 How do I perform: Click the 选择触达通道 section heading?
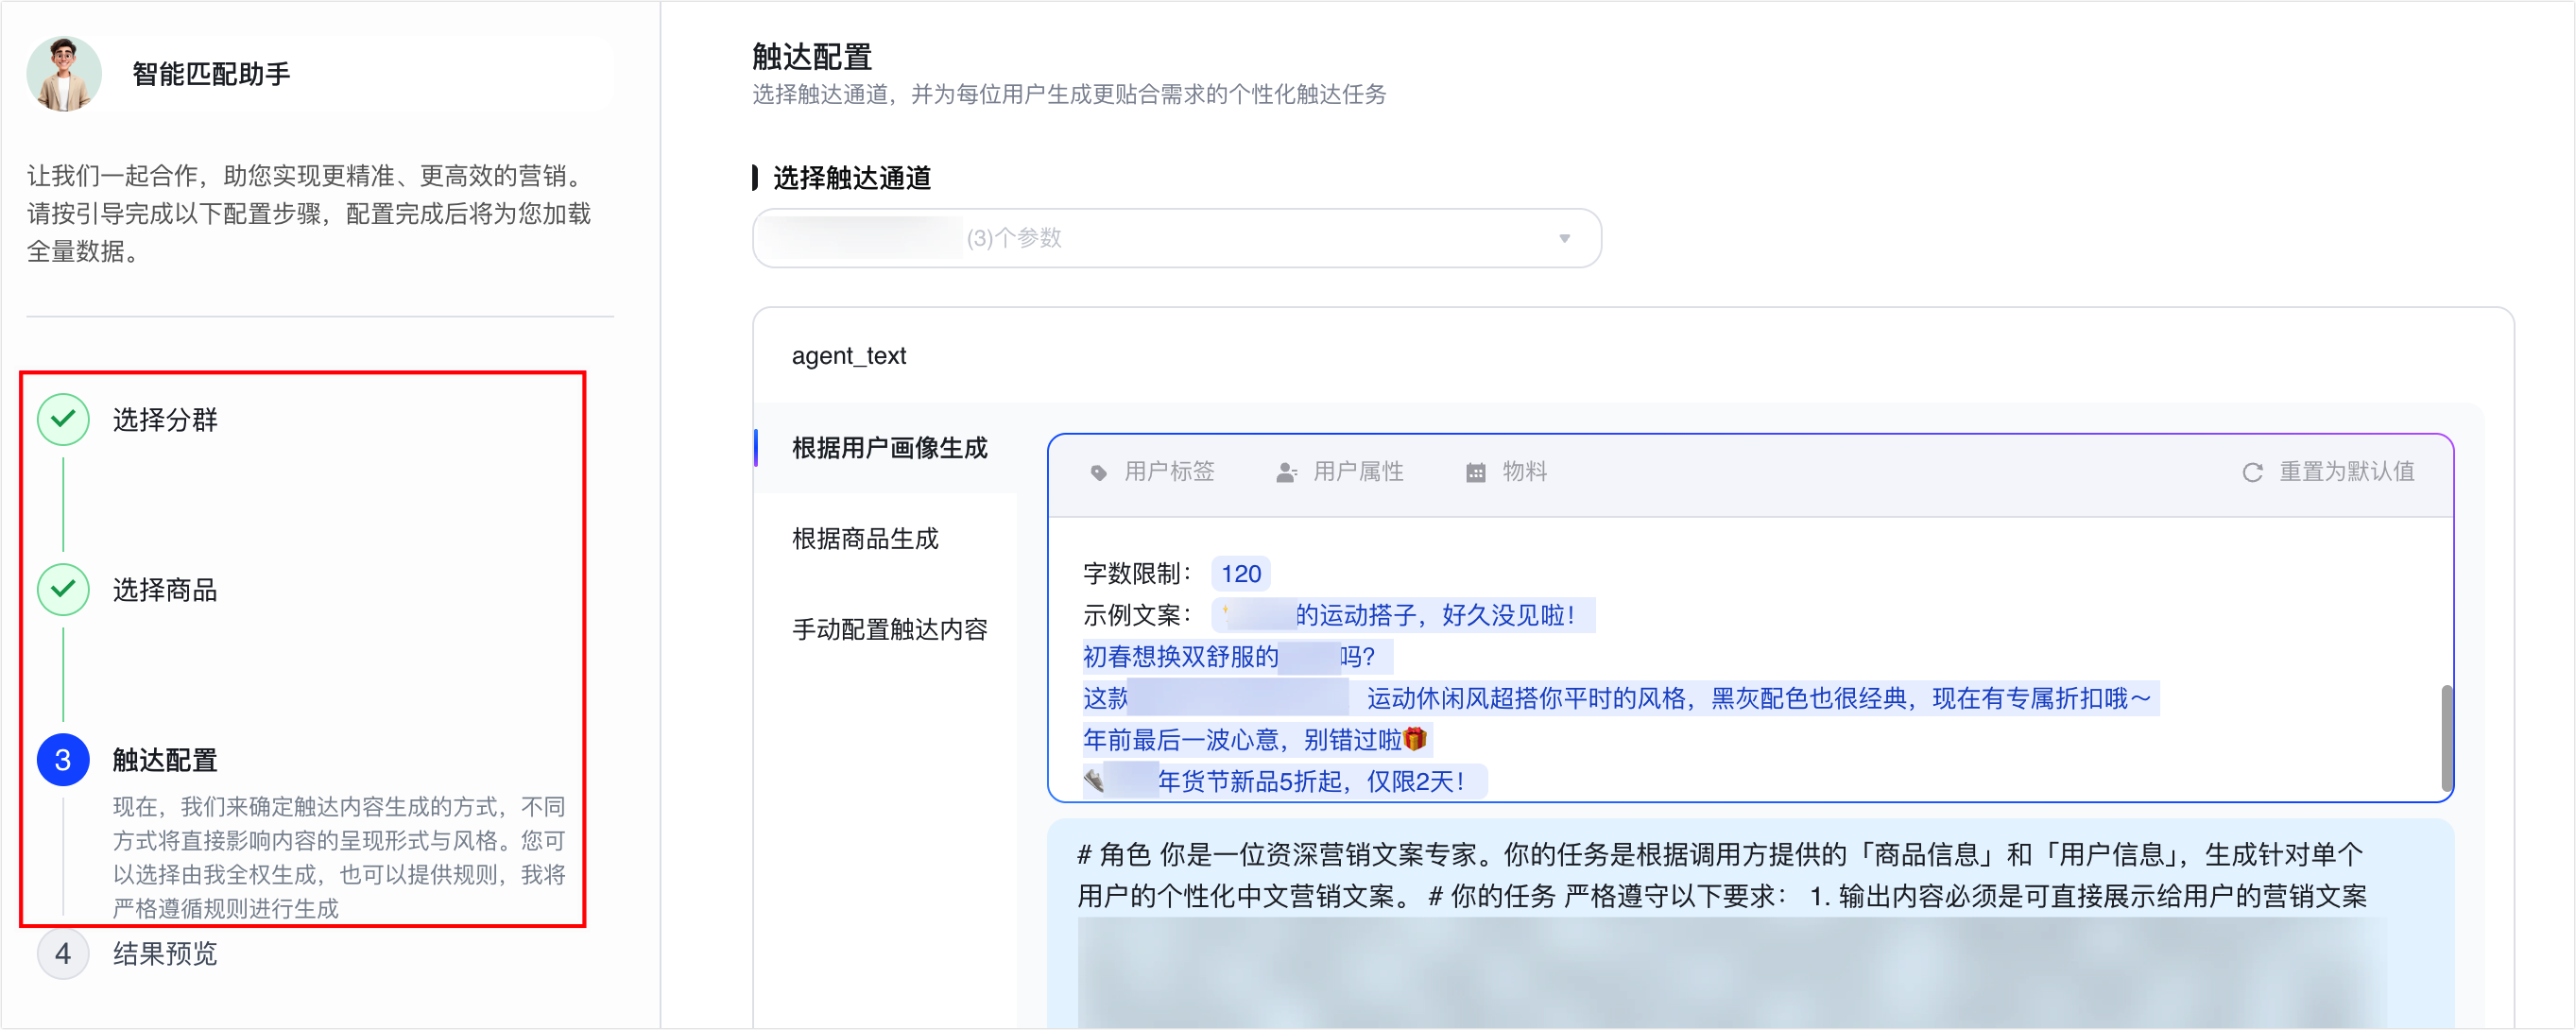click(x=852, y=178)
